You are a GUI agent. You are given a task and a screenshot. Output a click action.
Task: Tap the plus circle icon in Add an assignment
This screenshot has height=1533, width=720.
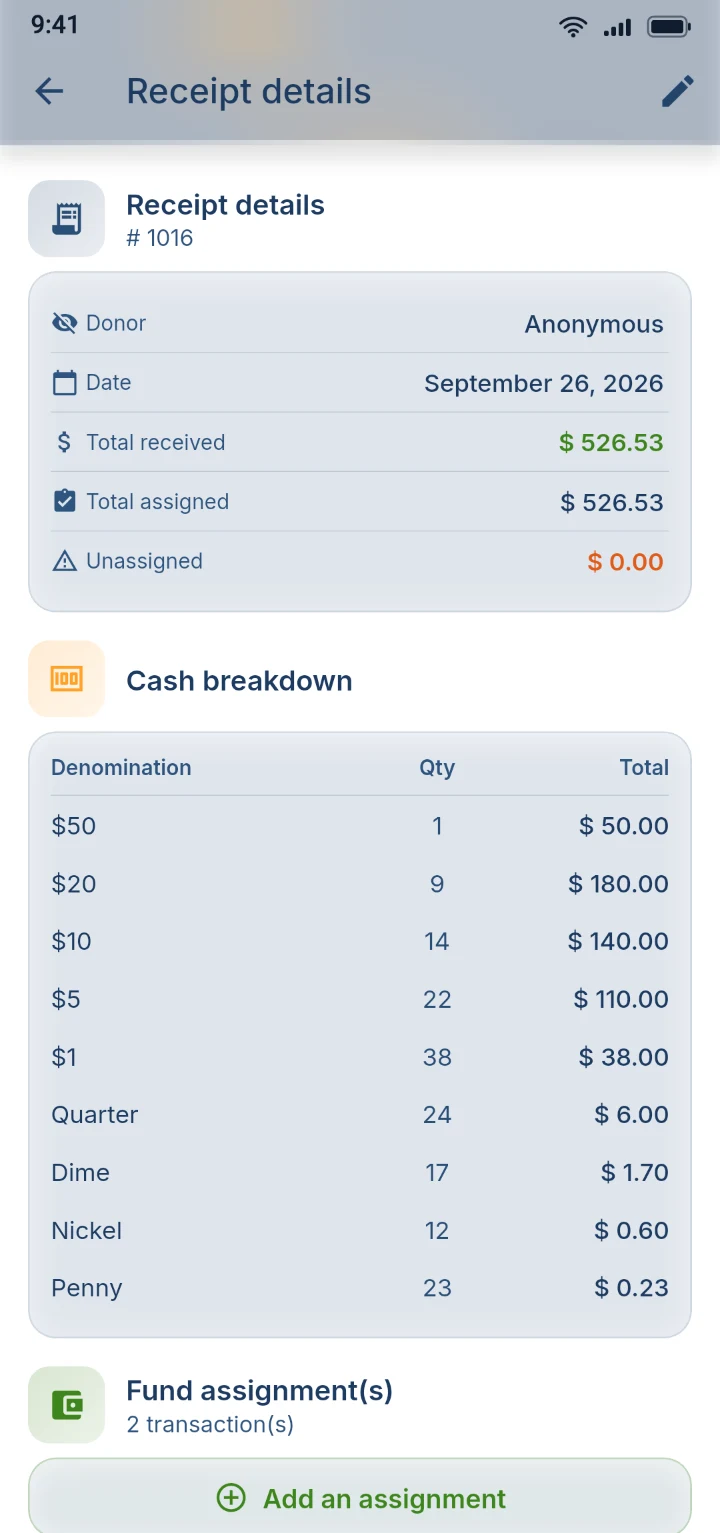231,1498
